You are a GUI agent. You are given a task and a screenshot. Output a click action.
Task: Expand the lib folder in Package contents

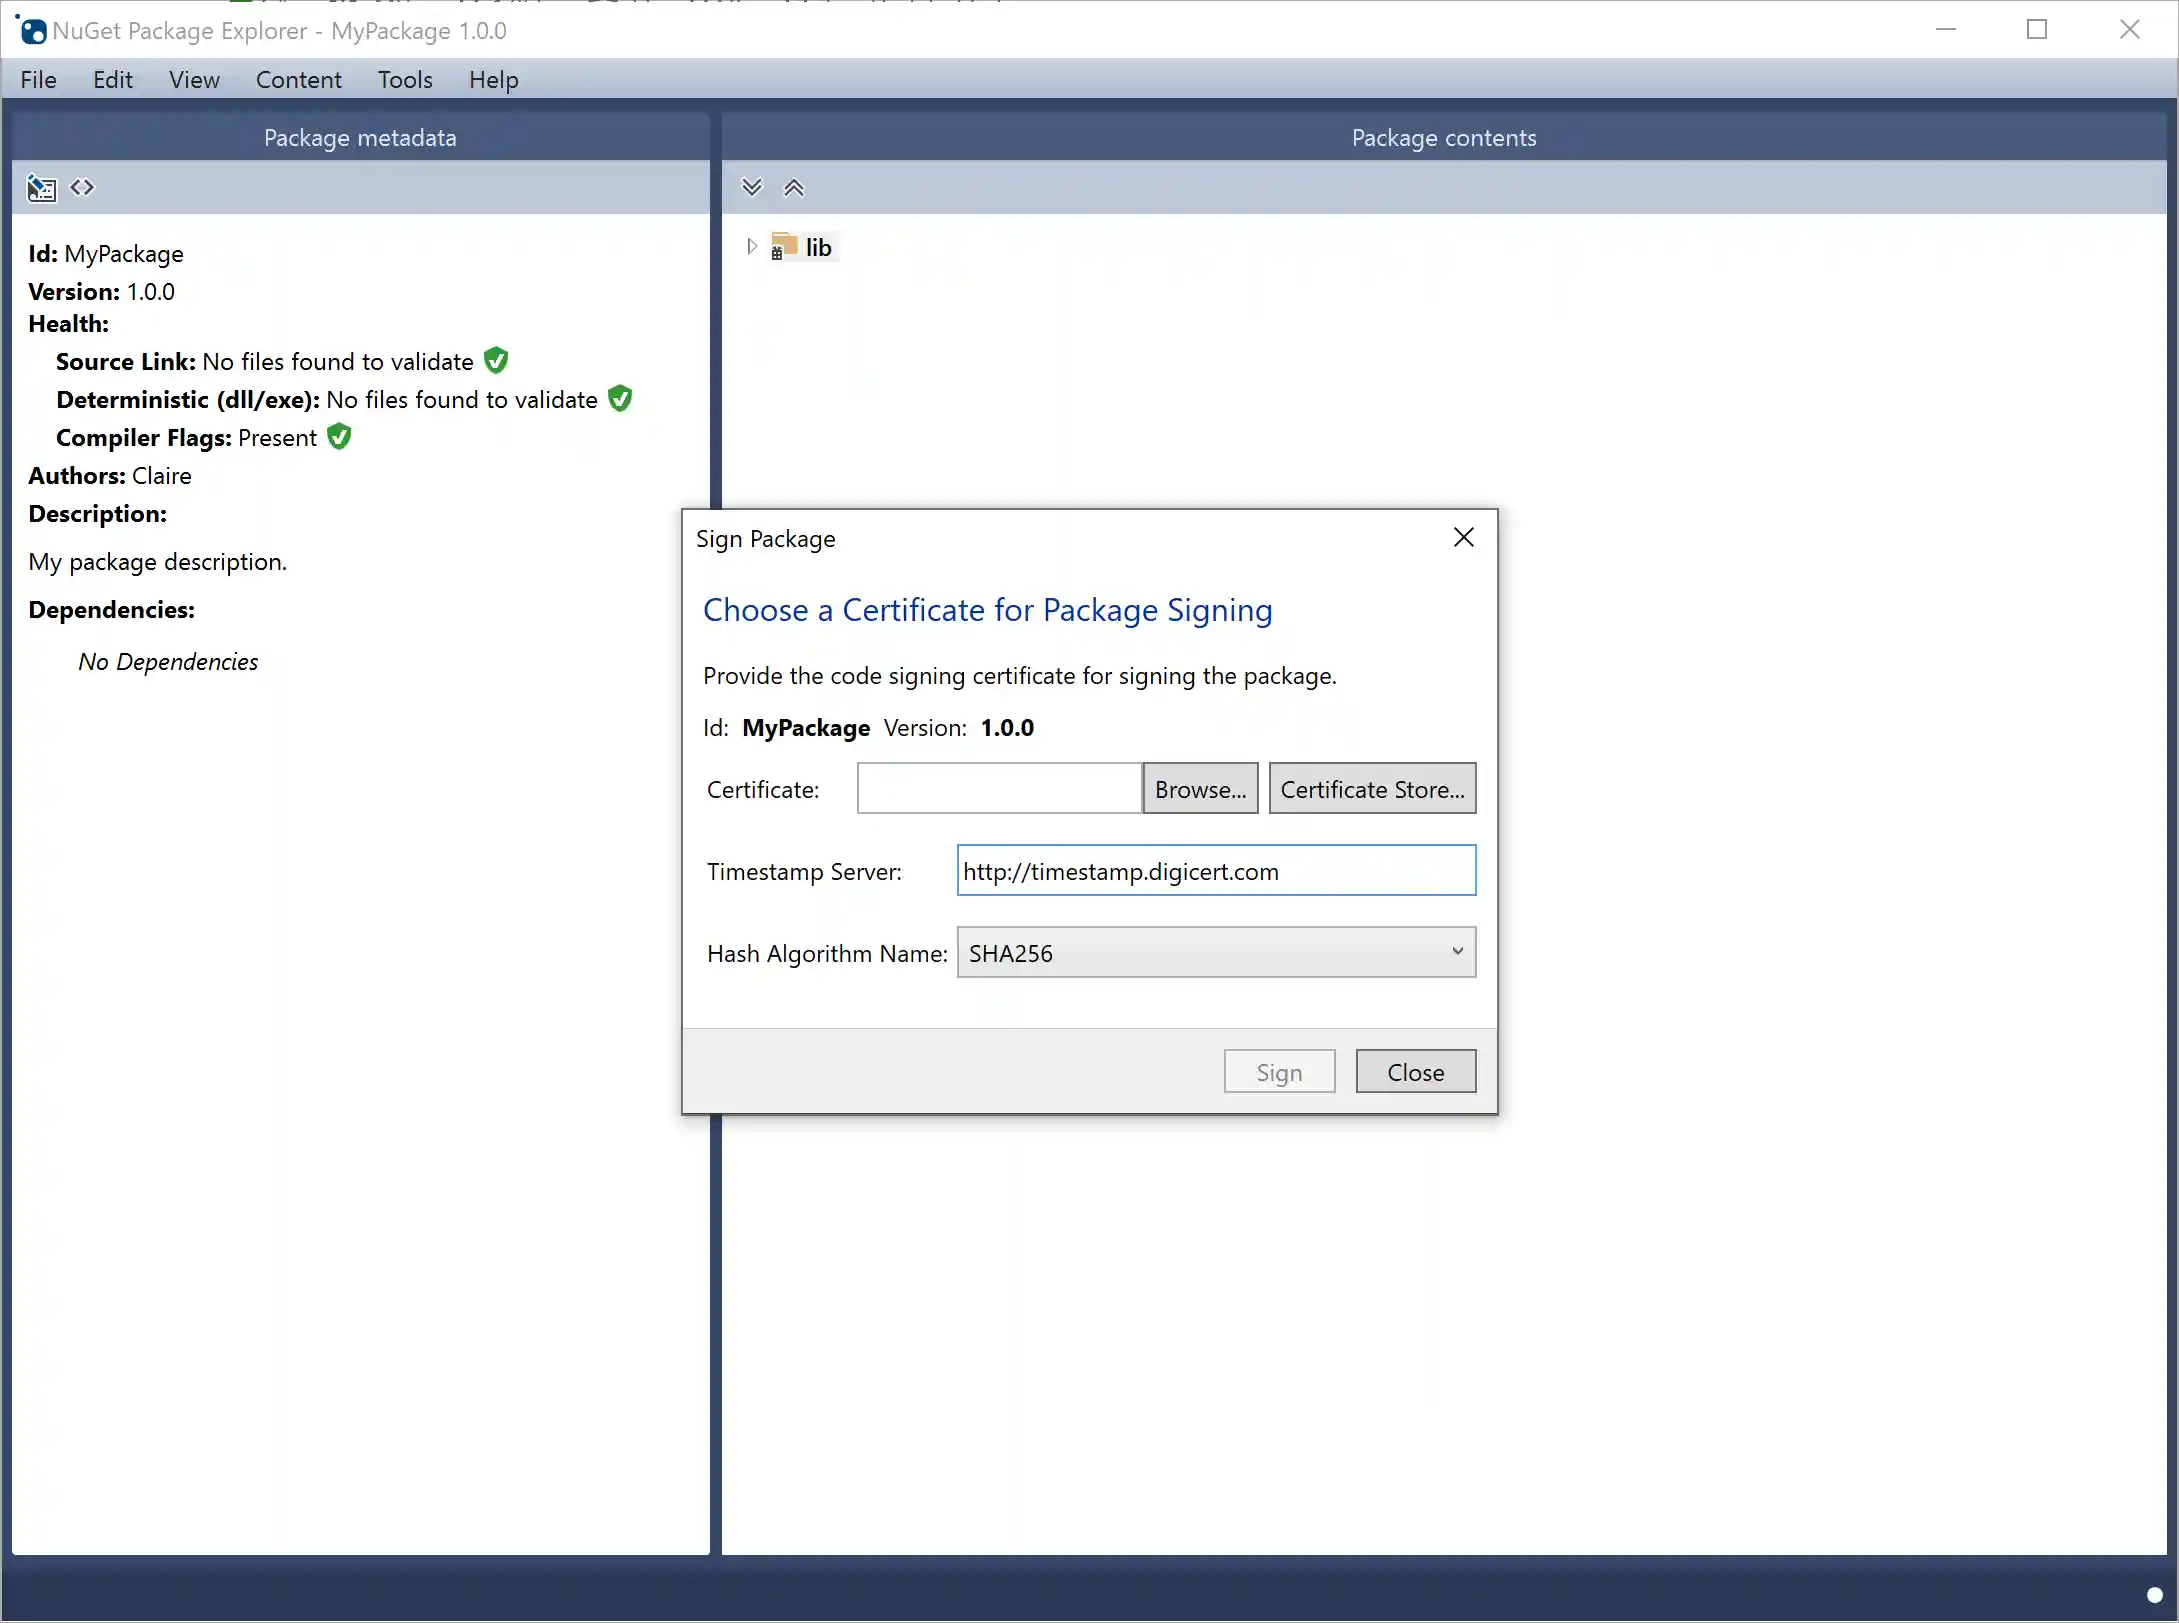point(751,246)
